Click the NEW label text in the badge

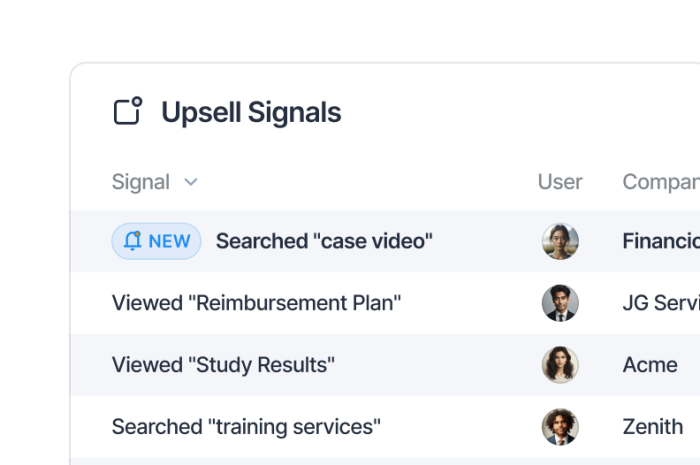point(169,241)
